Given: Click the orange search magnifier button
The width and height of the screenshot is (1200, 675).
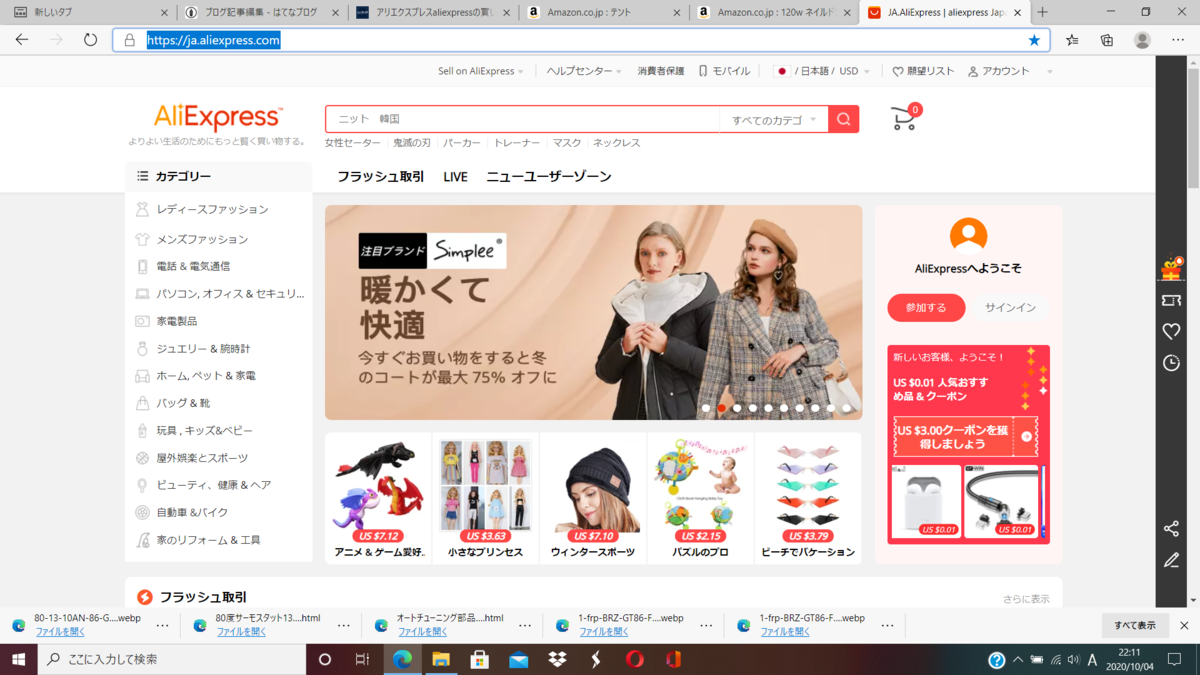Looking at the screenshot, I should 843,119.
